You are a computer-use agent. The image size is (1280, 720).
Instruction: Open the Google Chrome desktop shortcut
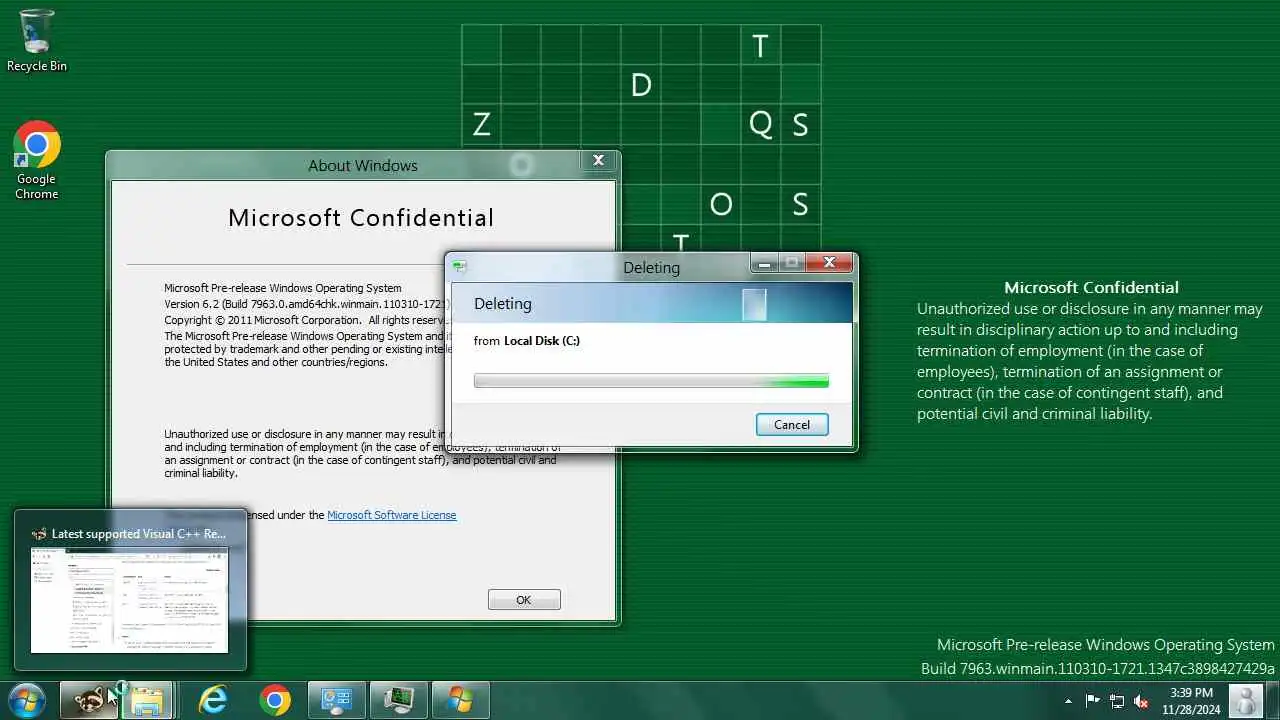click(x=37, y=160)
